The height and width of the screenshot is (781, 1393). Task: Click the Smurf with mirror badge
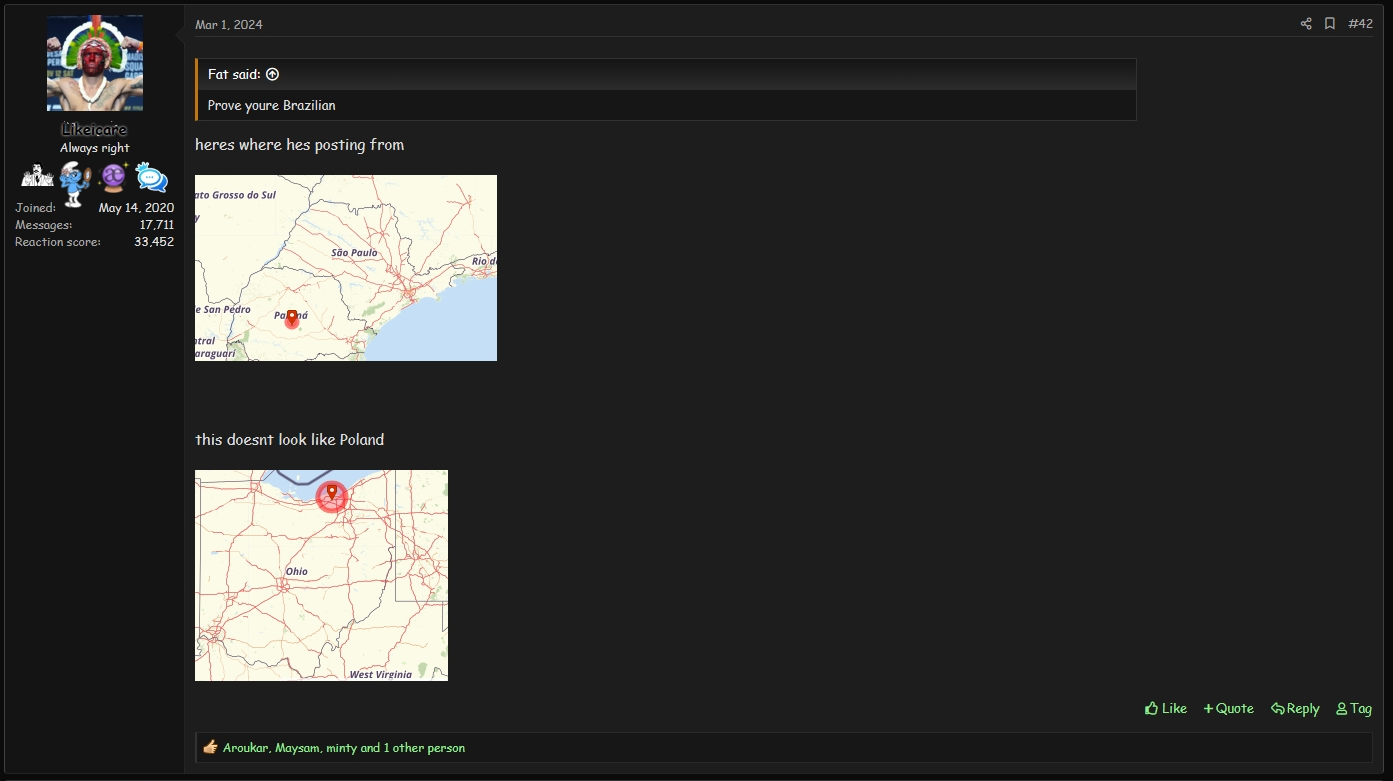[75, 181]
